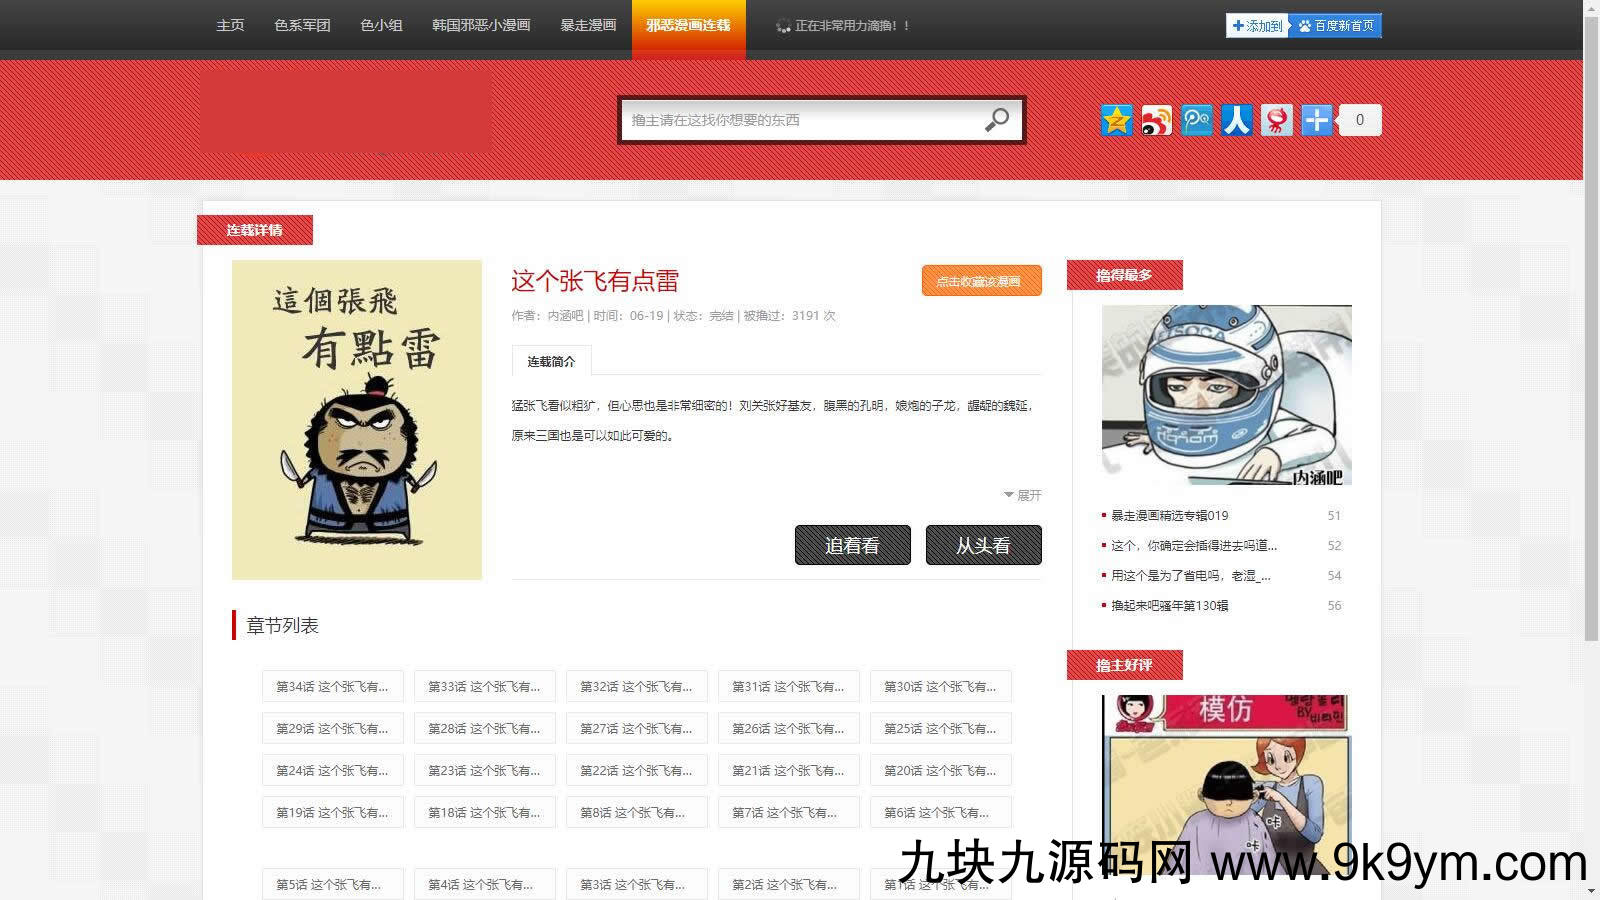Open the 韩国邪恶小漫画 menu item
The width and height of the screenshot is (1600, 900).
pos(481,25)
